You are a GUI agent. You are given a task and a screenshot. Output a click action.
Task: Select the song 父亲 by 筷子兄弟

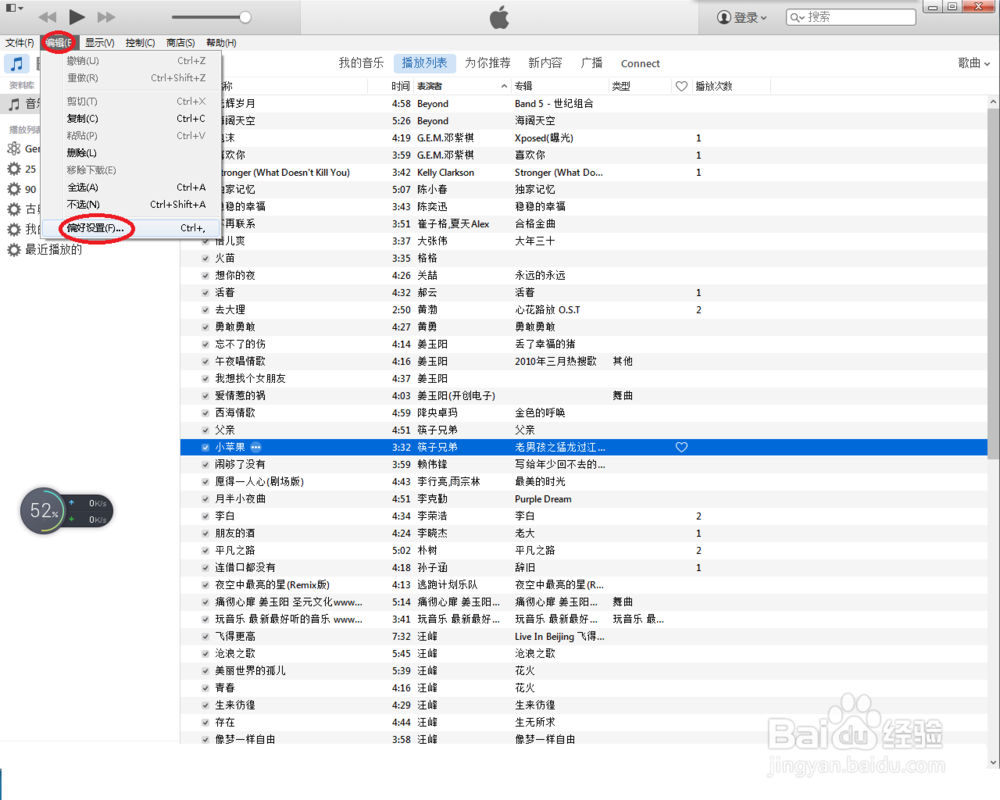tap(584, 430)
